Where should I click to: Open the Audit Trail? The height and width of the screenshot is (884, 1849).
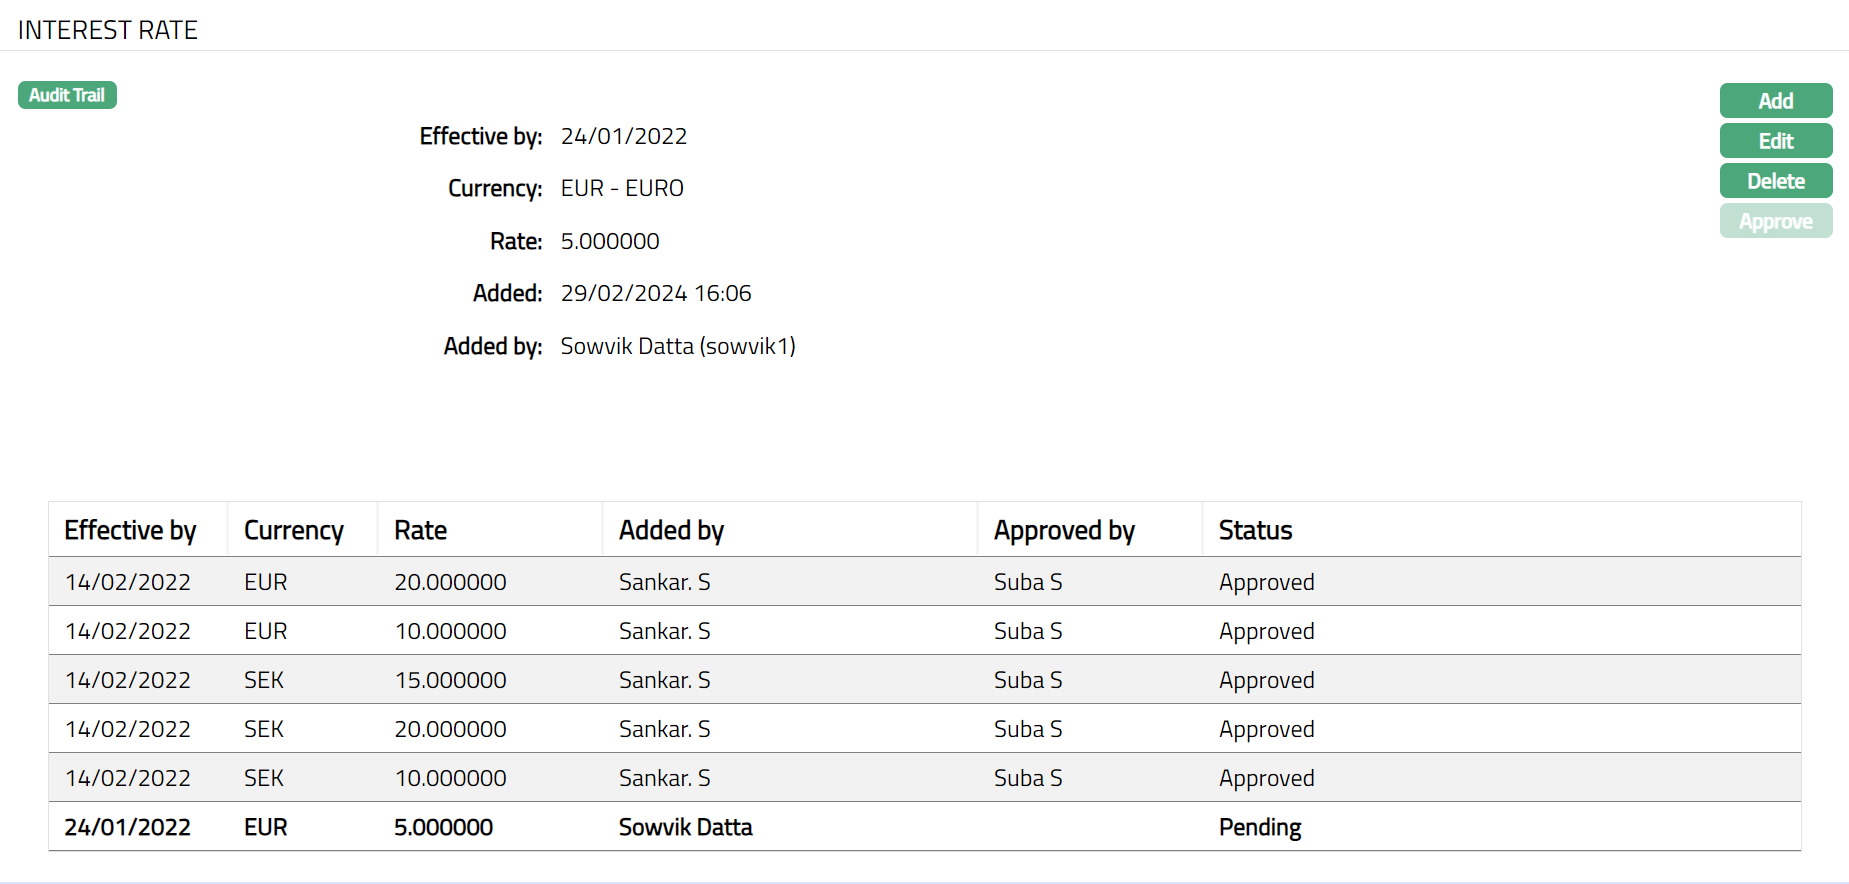pos(67,95)
